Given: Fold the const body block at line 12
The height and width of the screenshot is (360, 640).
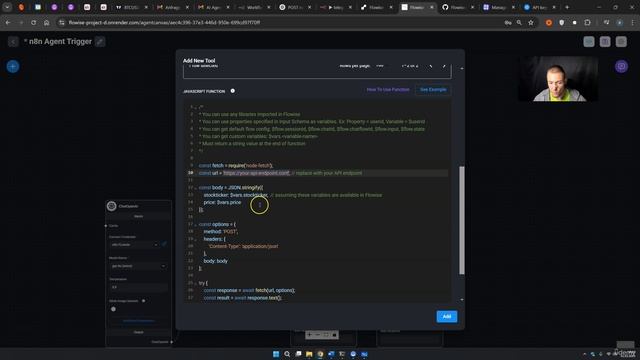Looking at the screenshot, I should (195, 188).
